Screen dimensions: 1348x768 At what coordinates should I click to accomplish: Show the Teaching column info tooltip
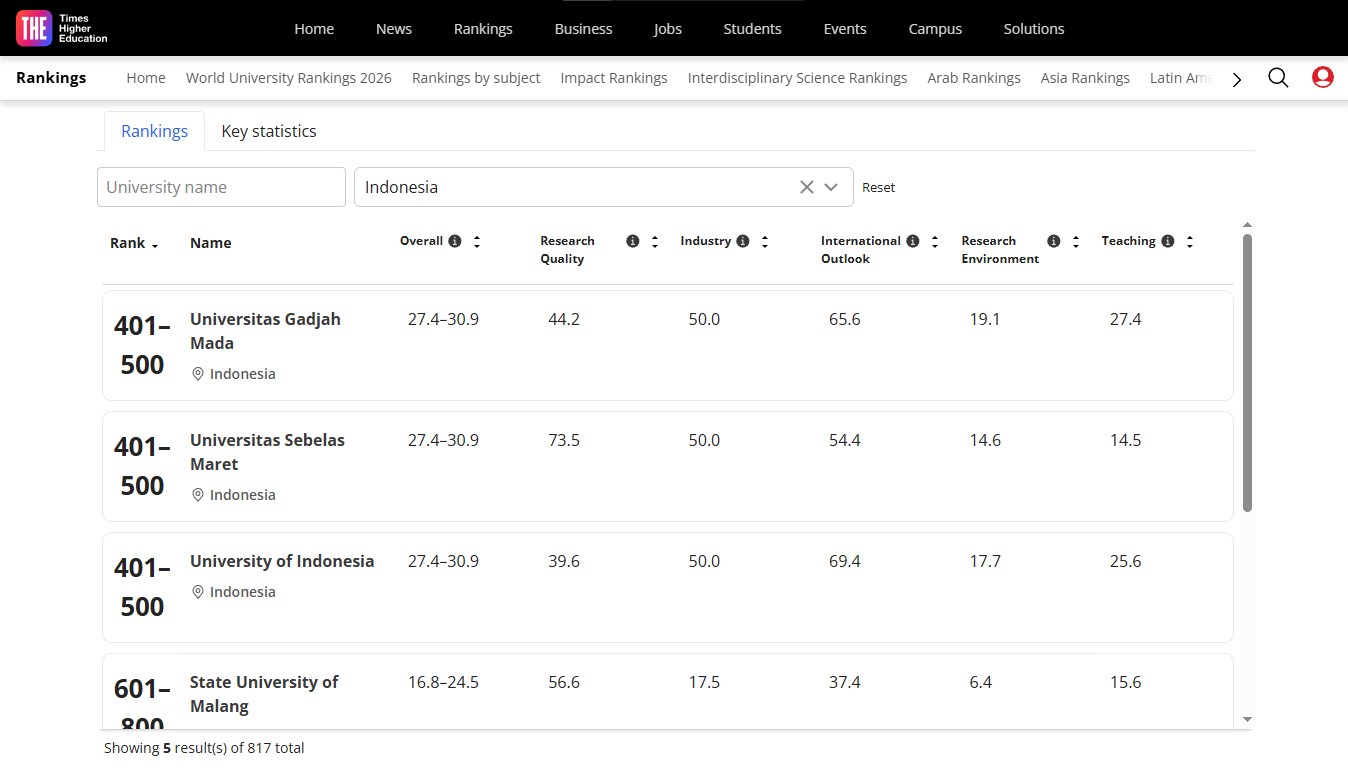1167,242
